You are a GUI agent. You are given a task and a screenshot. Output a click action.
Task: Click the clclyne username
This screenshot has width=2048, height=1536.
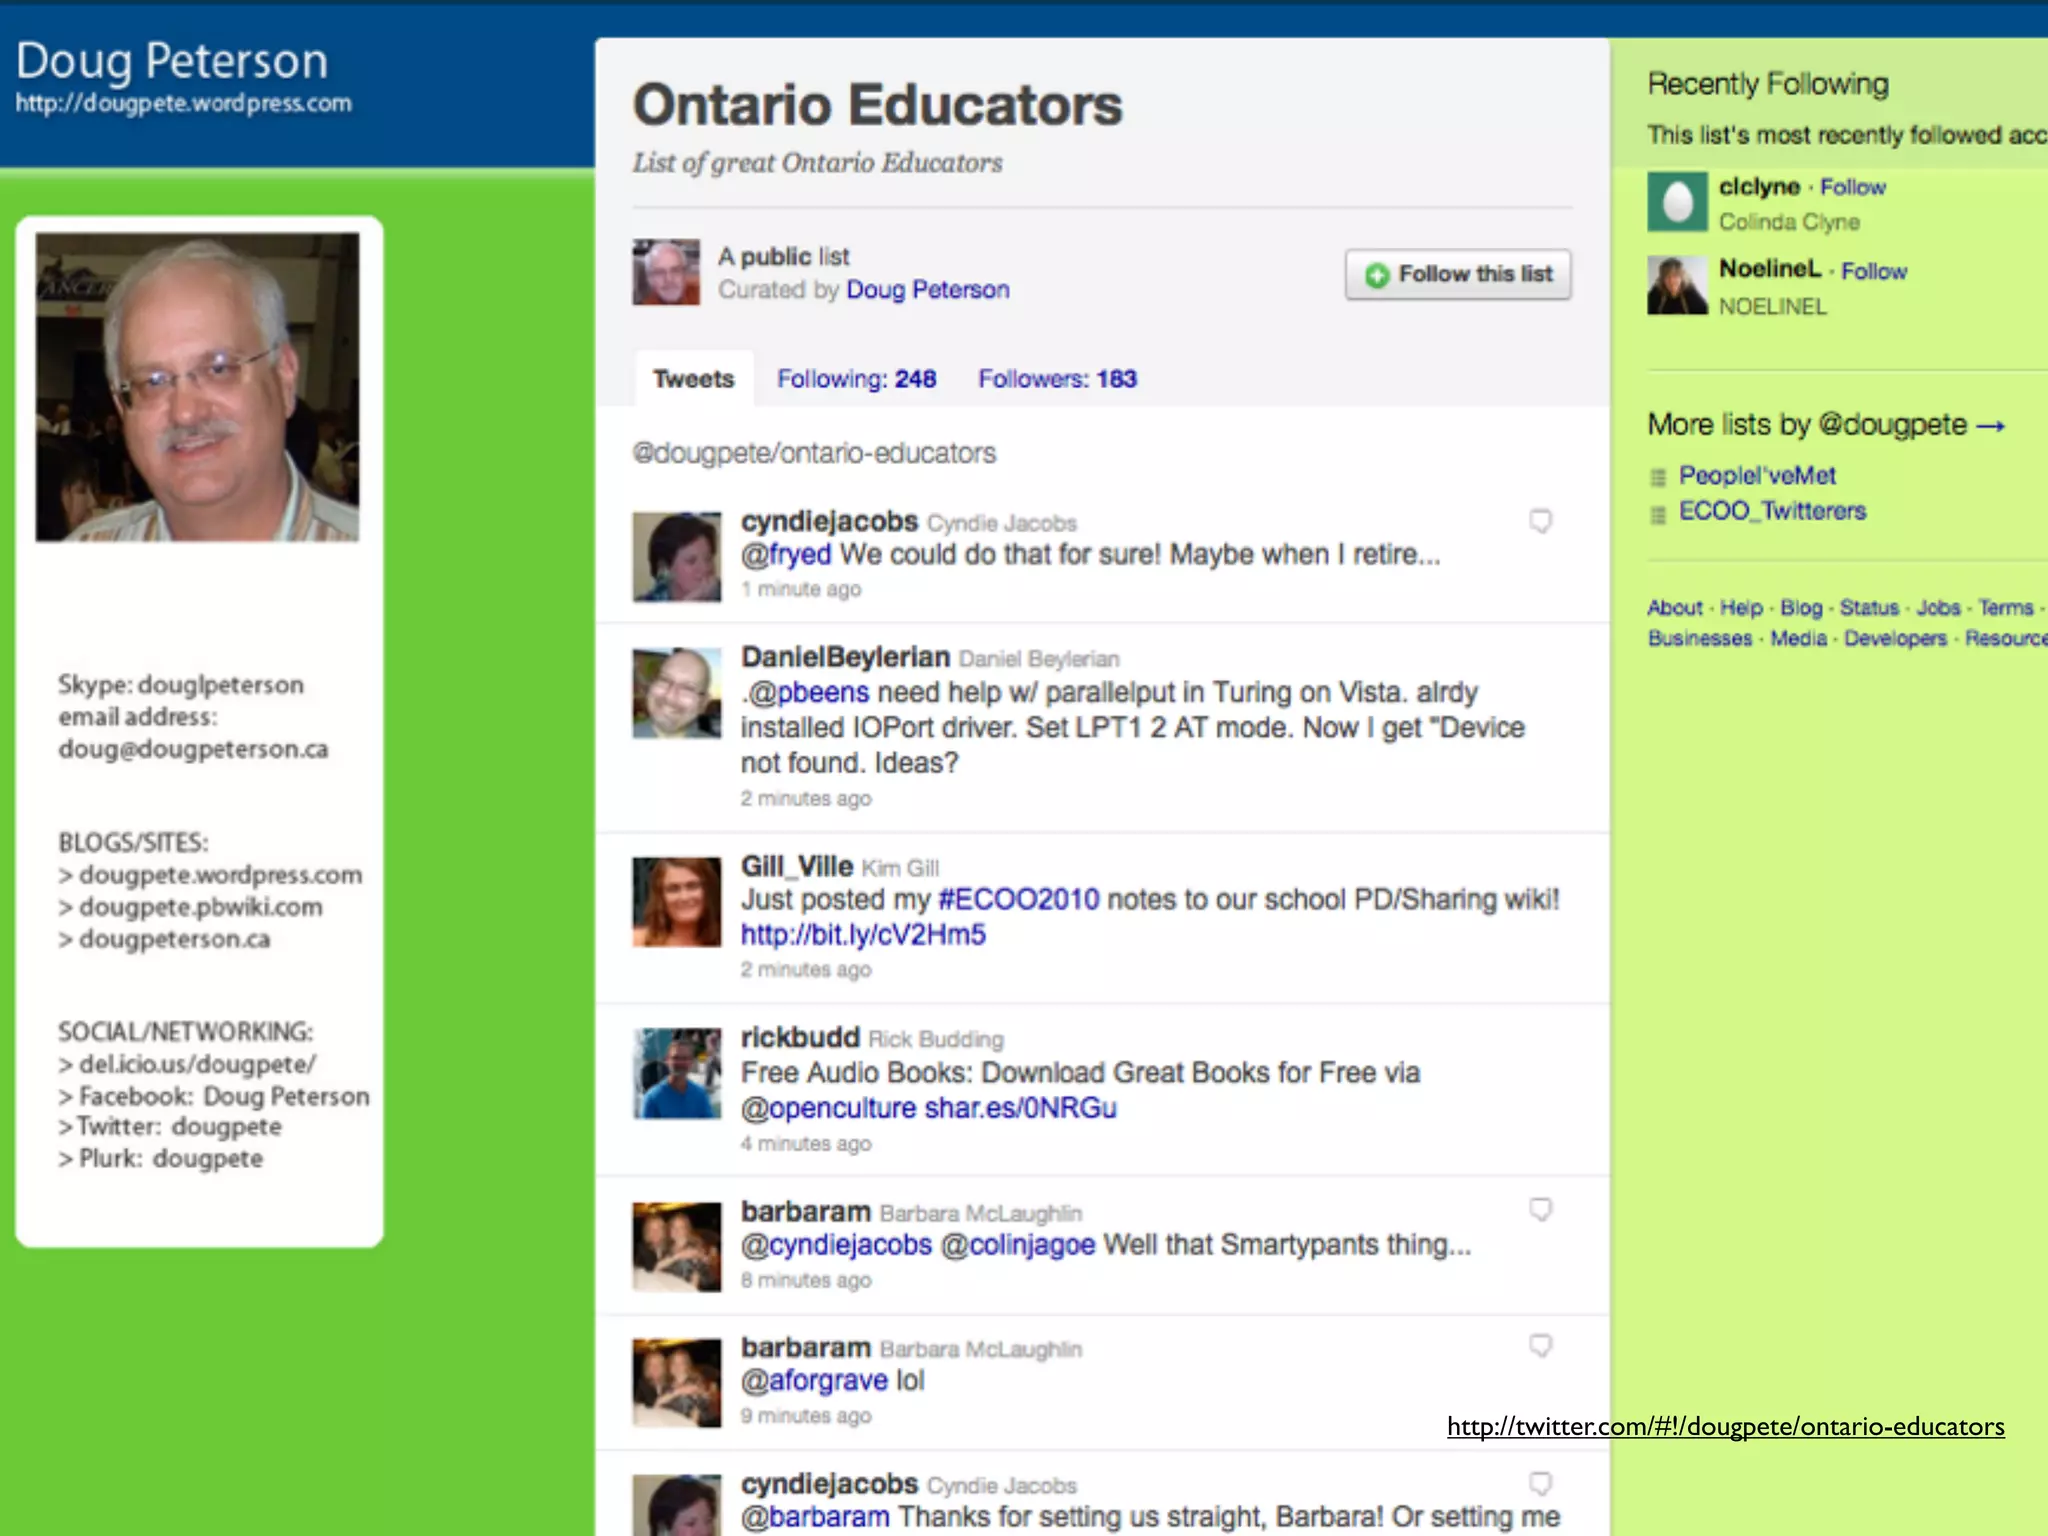pyautogui.click(x=1759, y=187)
